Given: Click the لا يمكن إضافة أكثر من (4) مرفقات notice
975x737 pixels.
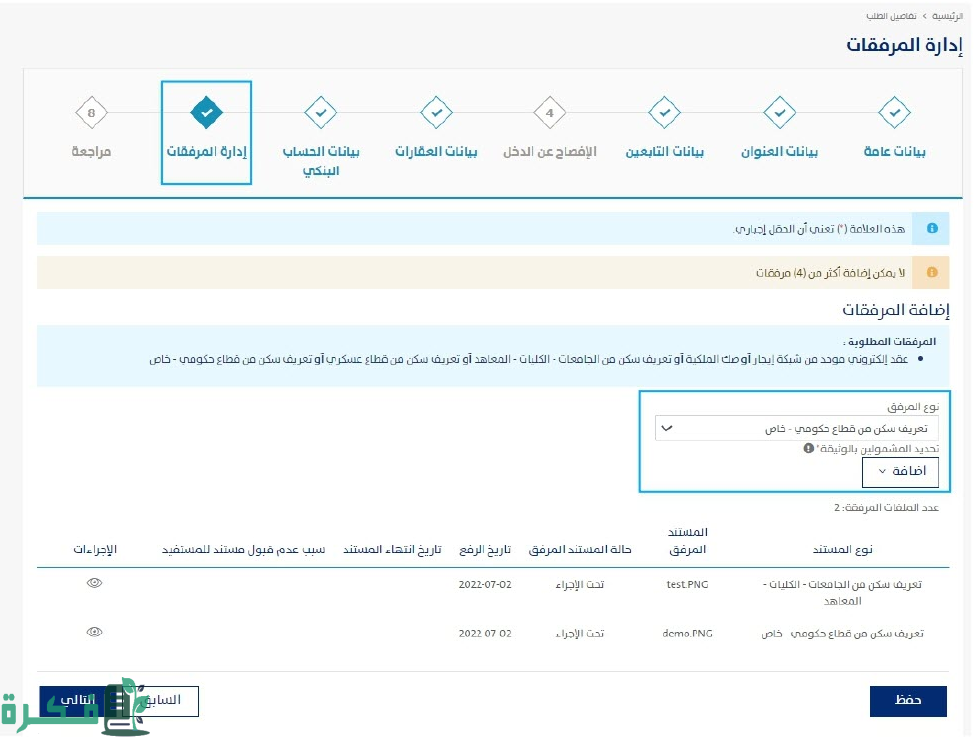Looking at the screenshot, I should (831, 273).
